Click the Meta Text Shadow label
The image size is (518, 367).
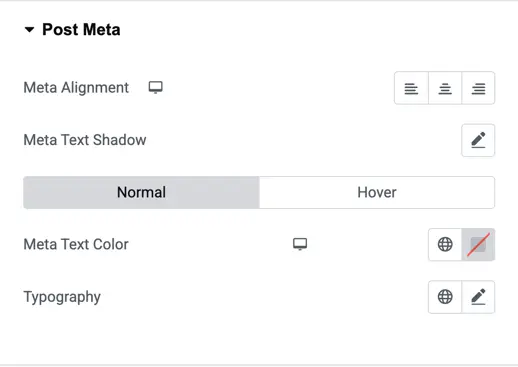(x=85, y=140)
